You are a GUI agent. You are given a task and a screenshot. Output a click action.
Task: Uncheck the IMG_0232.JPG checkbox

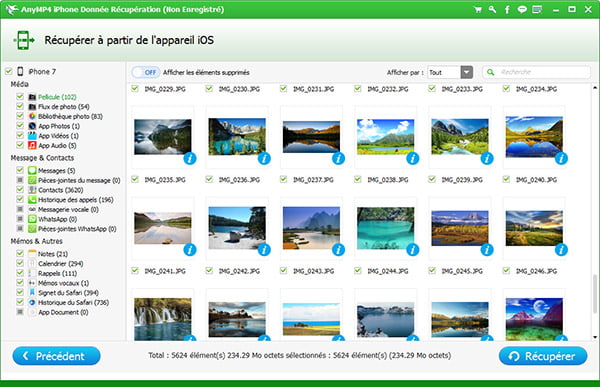[357, 89]
